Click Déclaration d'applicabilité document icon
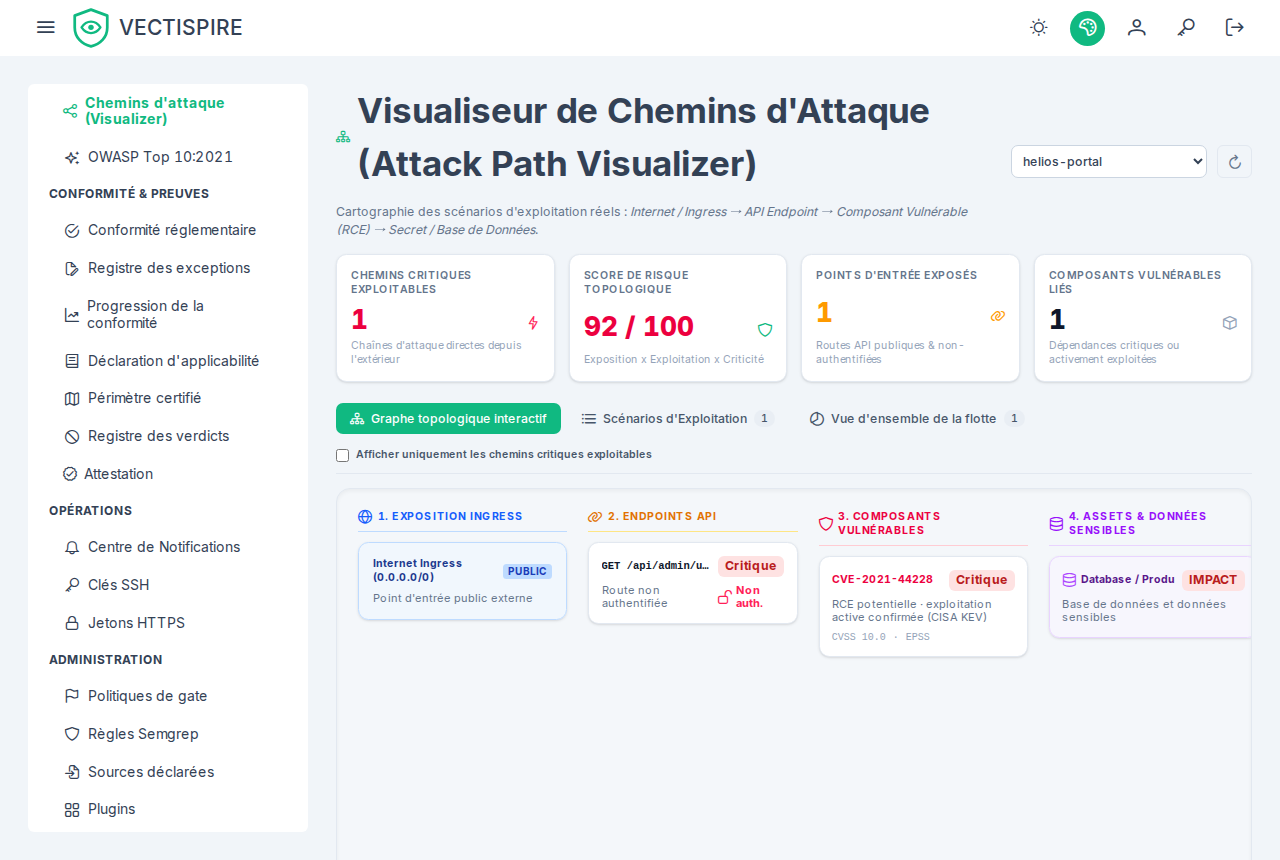The width and height of the screenshot is (1280, 860). pos(72,361)
